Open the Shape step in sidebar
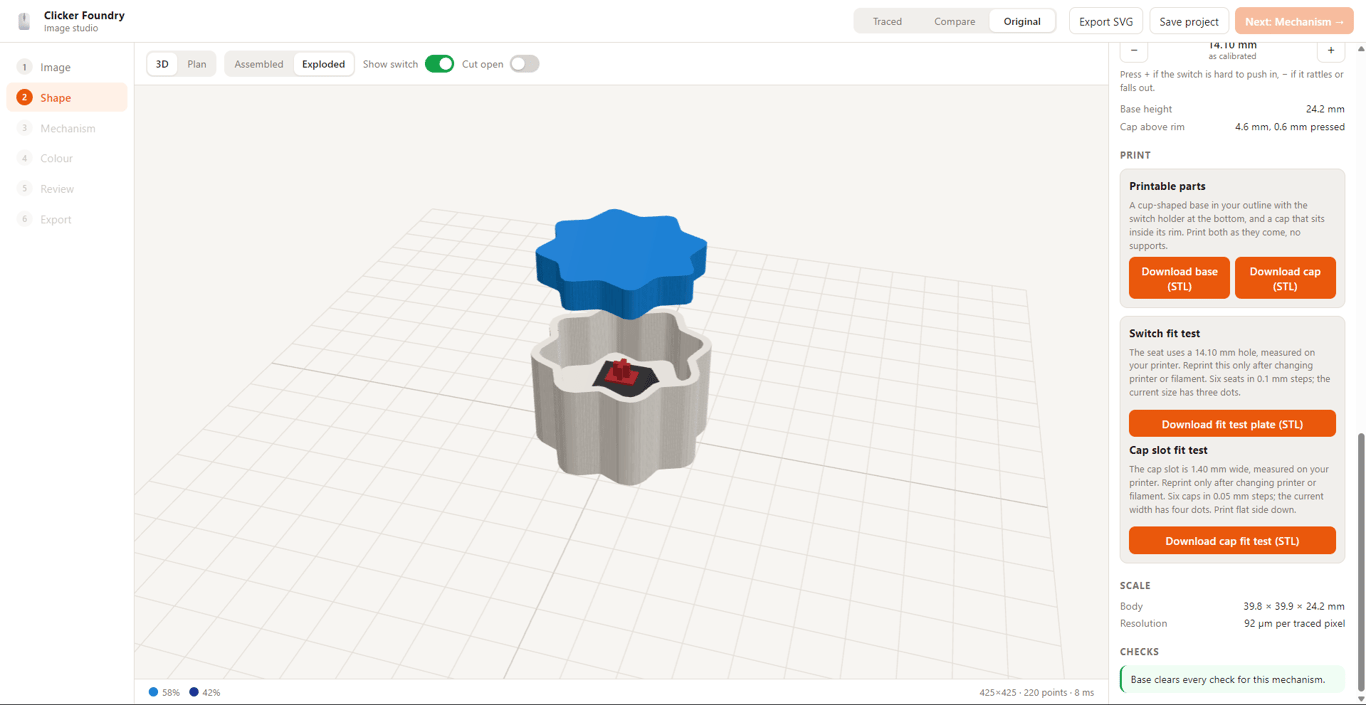This screenshot has height=705, width=1366. coord(67,98)
